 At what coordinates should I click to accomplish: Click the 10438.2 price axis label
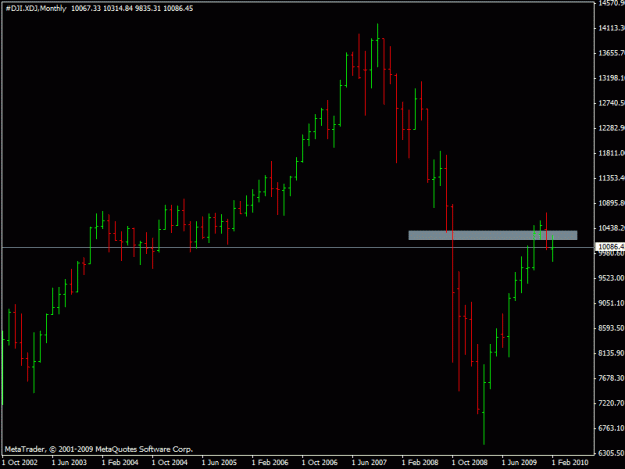[611, 228]
